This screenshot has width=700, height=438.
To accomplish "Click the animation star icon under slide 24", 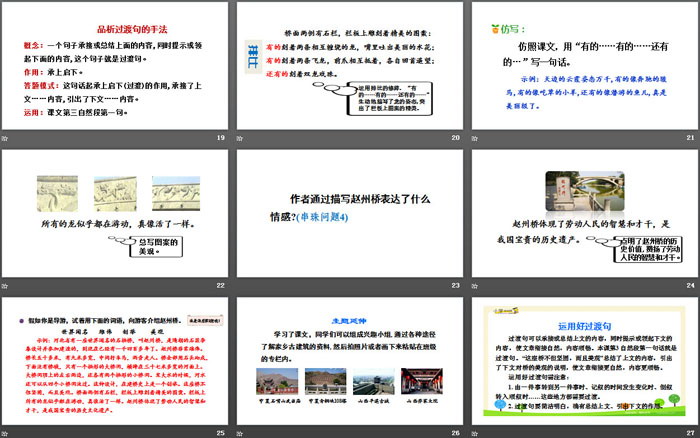I will point(475,286).
